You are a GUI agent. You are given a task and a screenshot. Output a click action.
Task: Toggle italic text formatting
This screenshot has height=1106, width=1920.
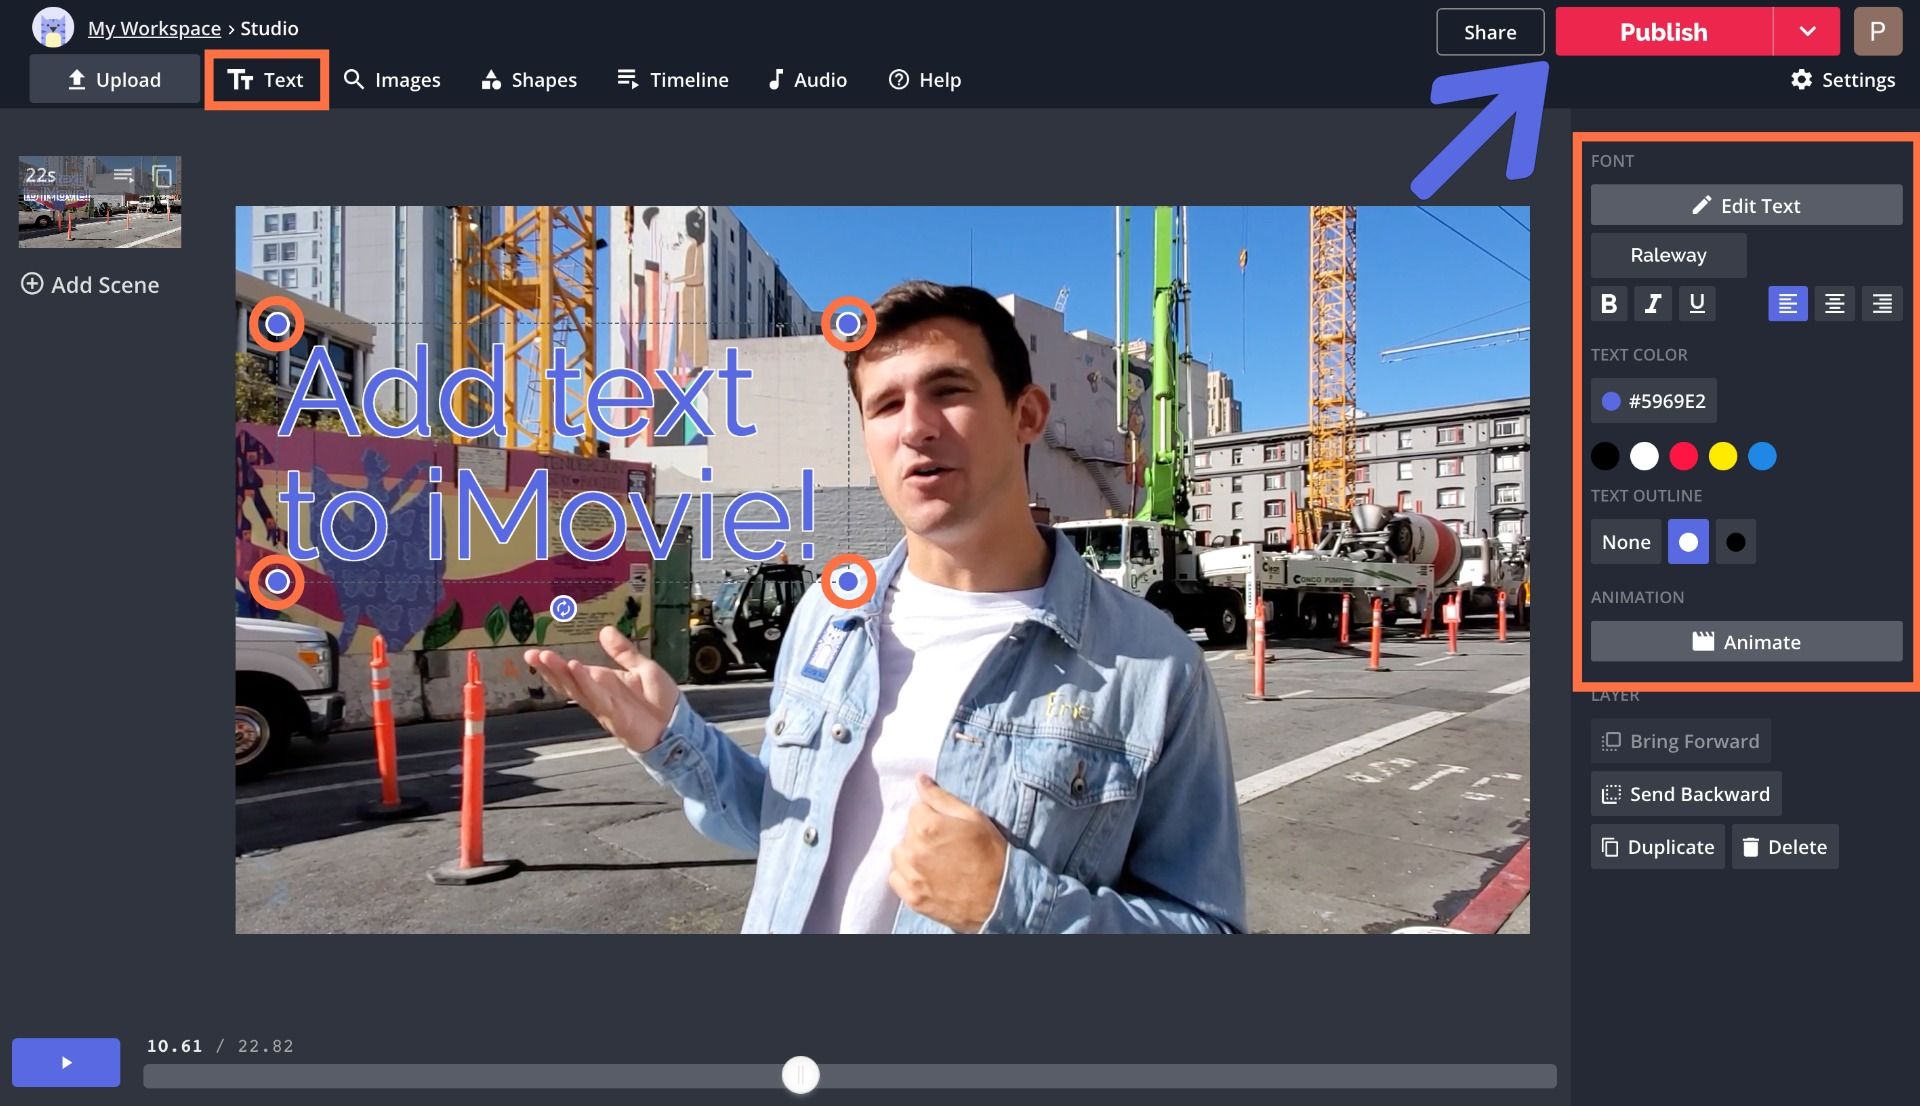pyautogui.click(x=1653, y=304)
